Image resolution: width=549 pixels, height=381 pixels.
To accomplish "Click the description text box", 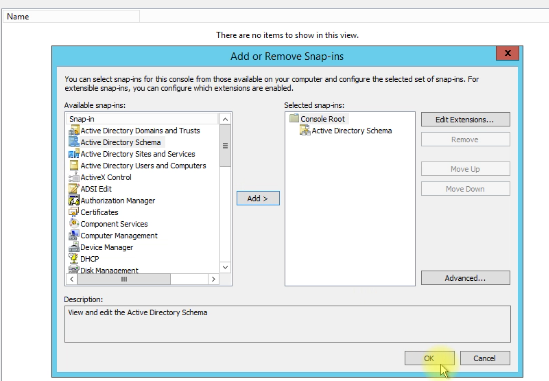I will (x=287, y=324).
